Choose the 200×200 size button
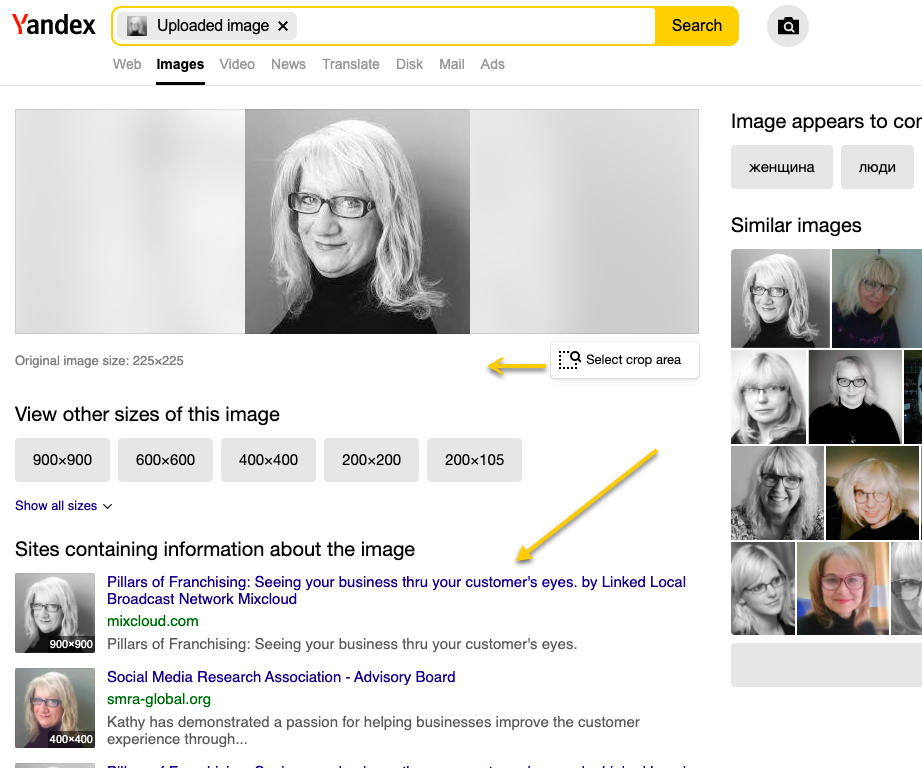 (x=371, y=460)
